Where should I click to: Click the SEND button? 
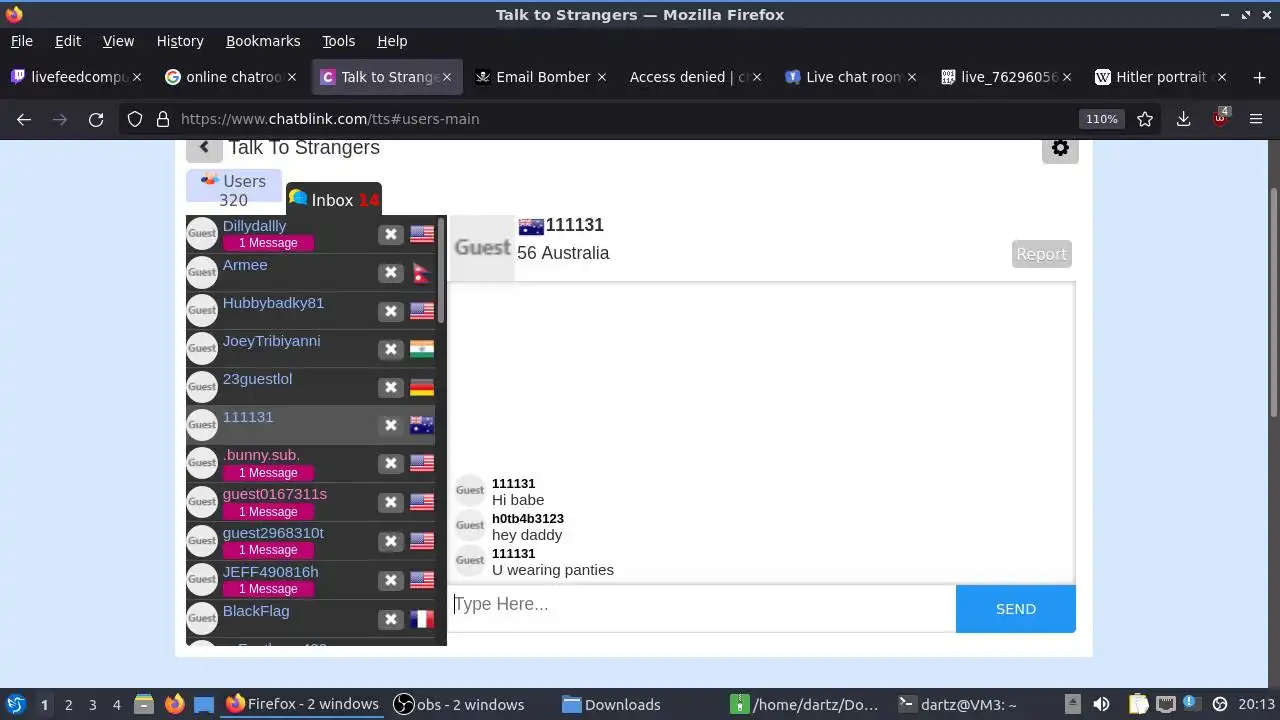1016,609
